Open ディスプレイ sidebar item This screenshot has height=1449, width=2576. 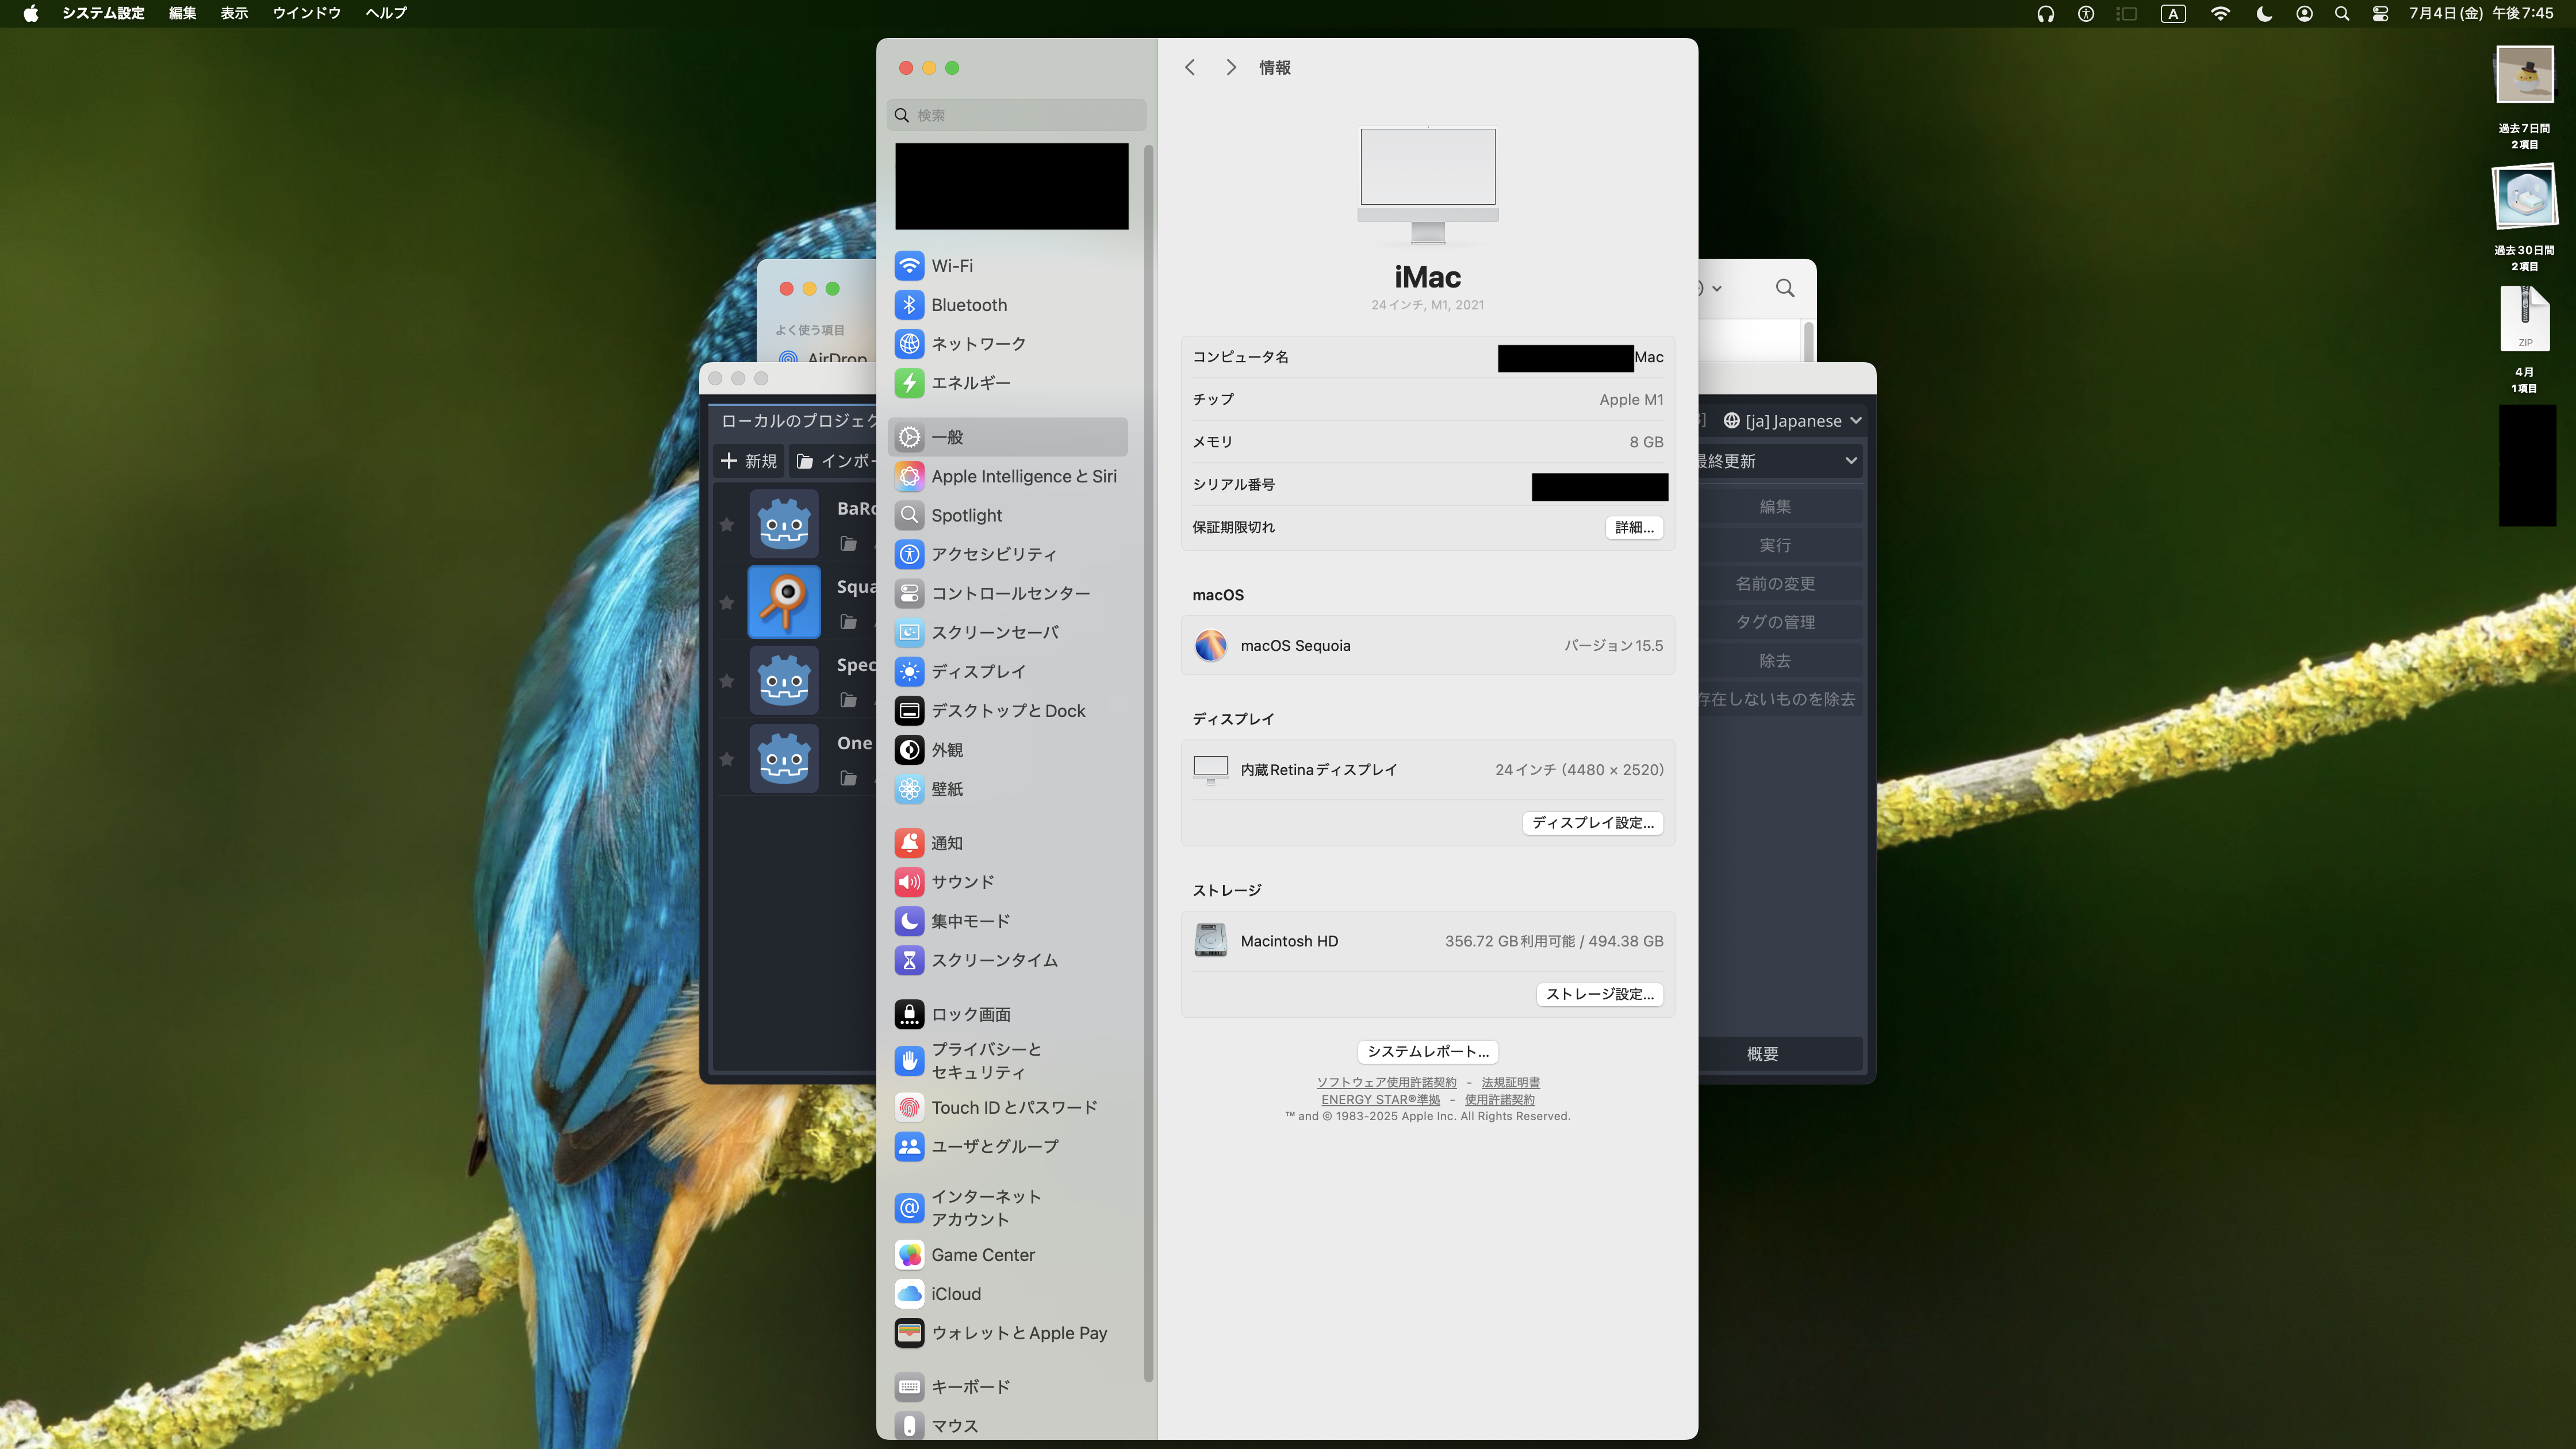[x=1008, y=672]
